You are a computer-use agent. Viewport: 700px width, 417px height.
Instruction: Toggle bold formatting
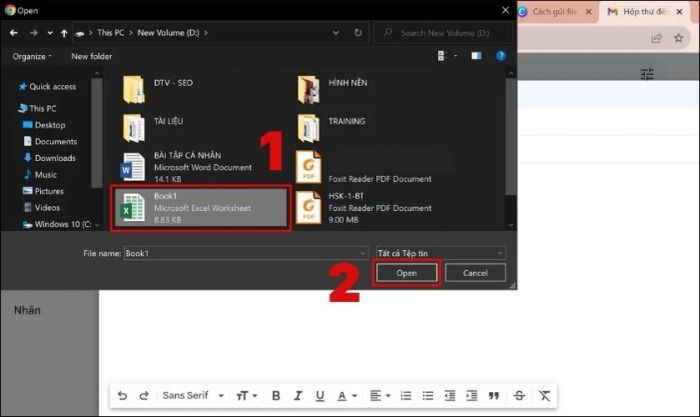[276, 395]
